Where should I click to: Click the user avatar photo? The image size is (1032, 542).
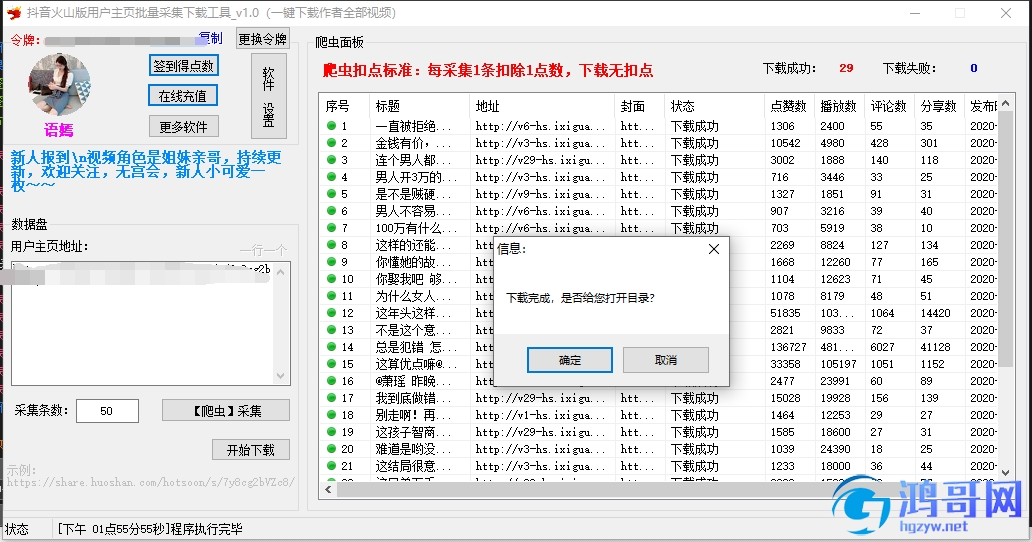(59, 85)
